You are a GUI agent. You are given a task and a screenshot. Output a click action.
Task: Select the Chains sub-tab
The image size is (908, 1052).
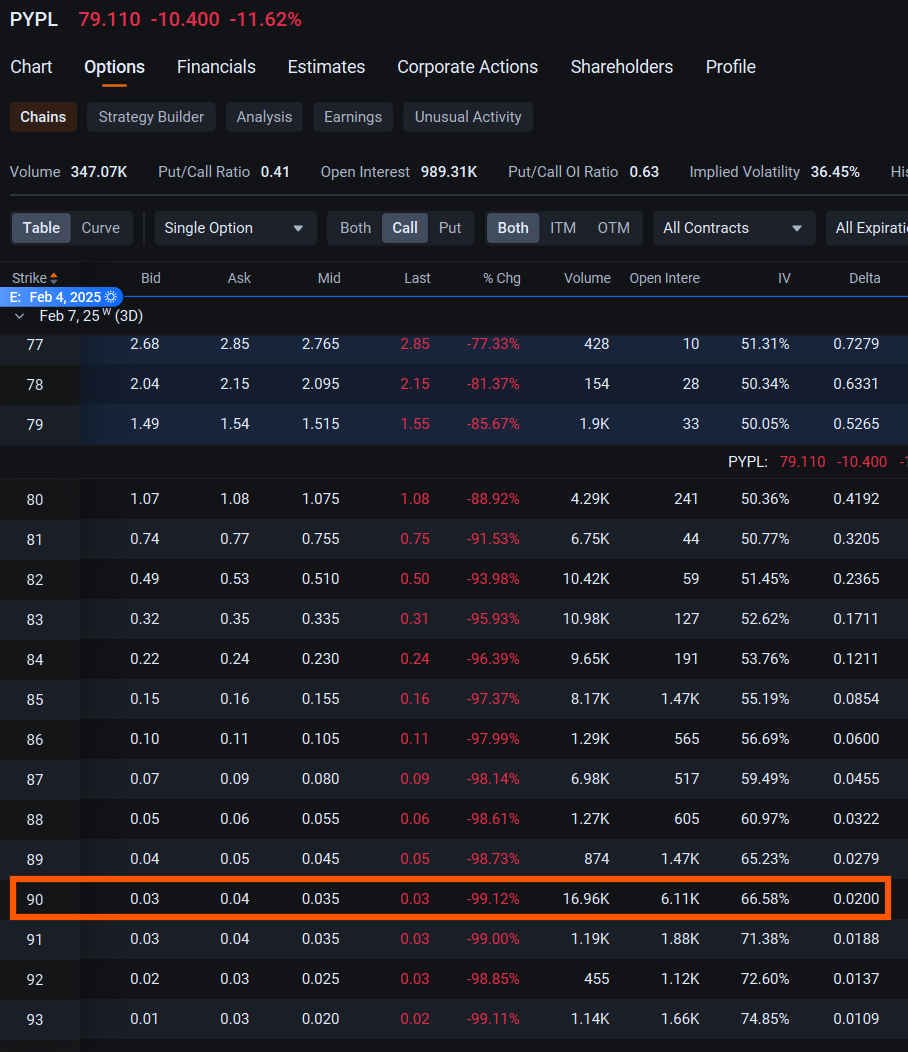[x=43, y=117]
